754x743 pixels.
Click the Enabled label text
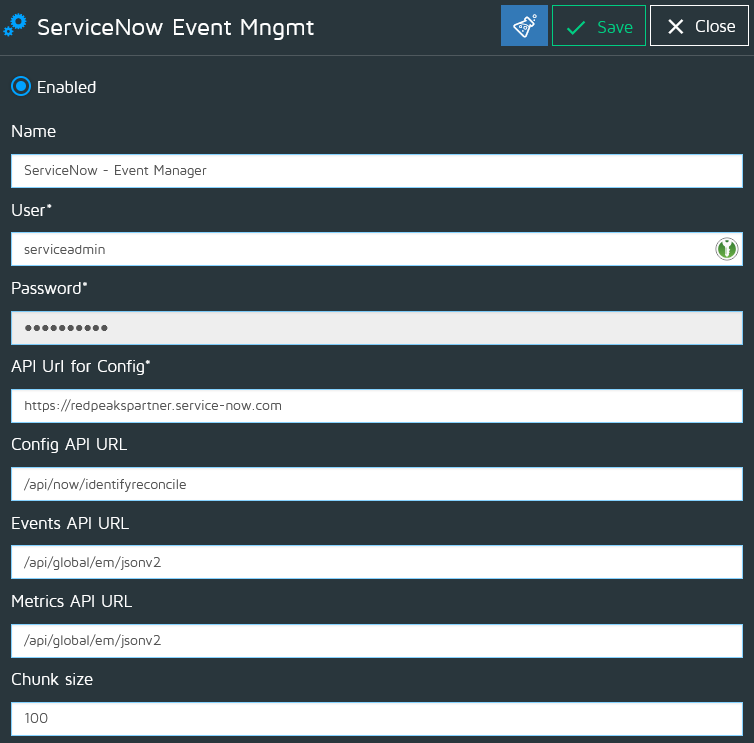coord(66,87)
